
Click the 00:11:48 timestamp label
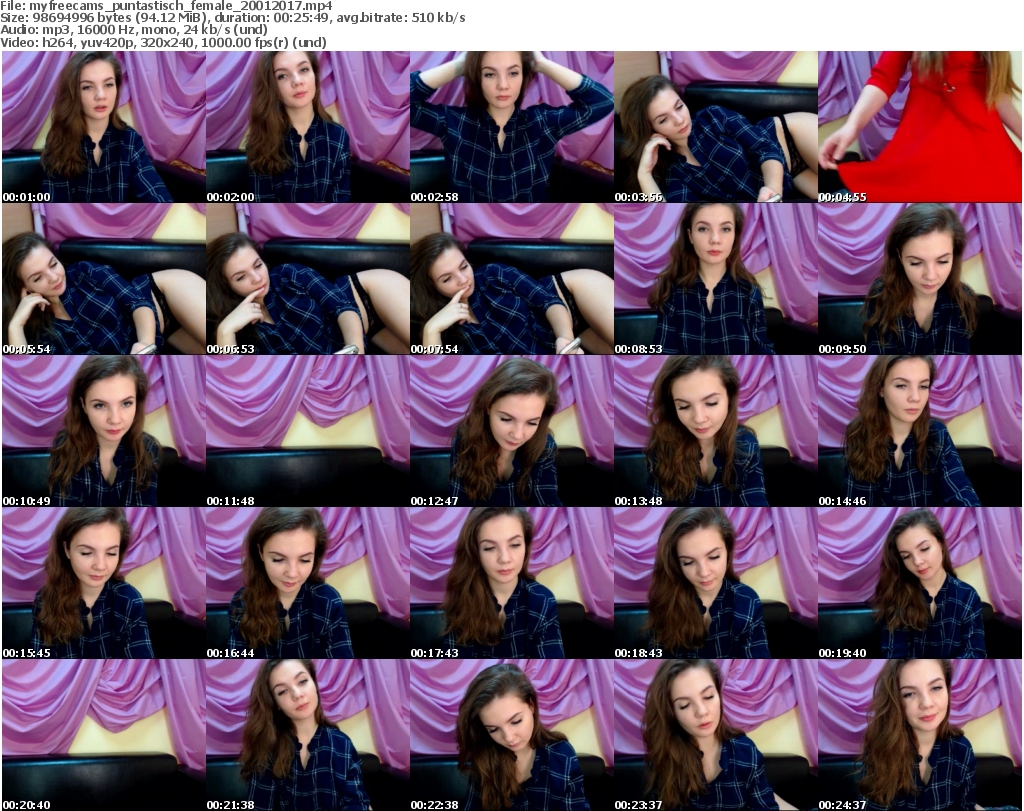pos(231,501)
